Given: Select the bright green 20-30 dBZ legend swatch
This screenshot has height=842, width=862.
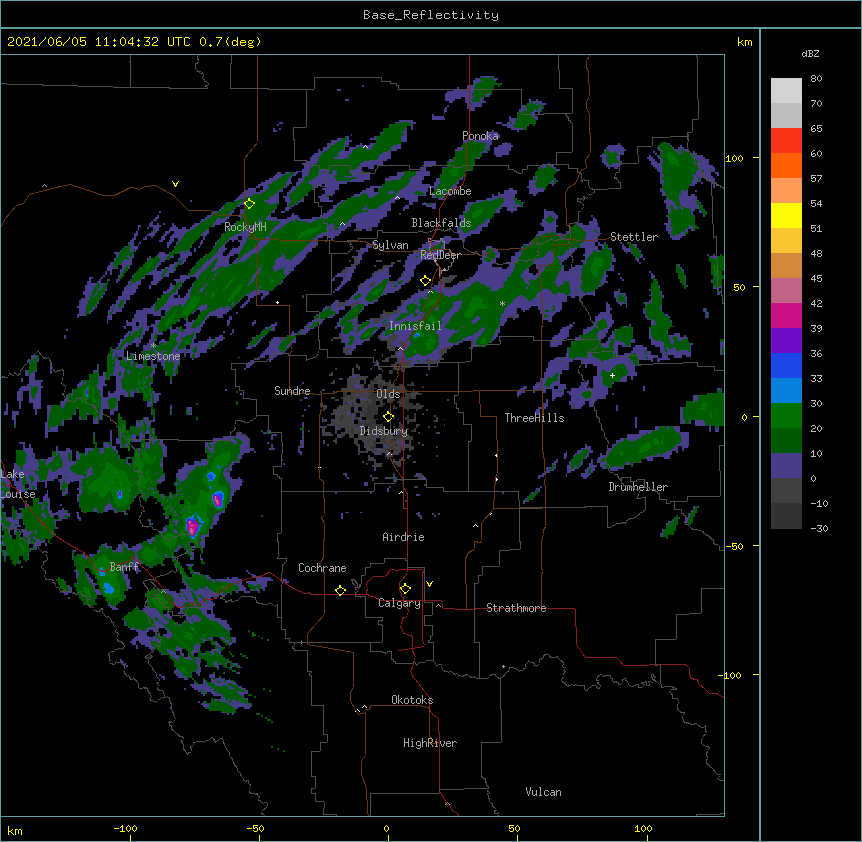Looking at the screenshot, I should coord(786,416).
